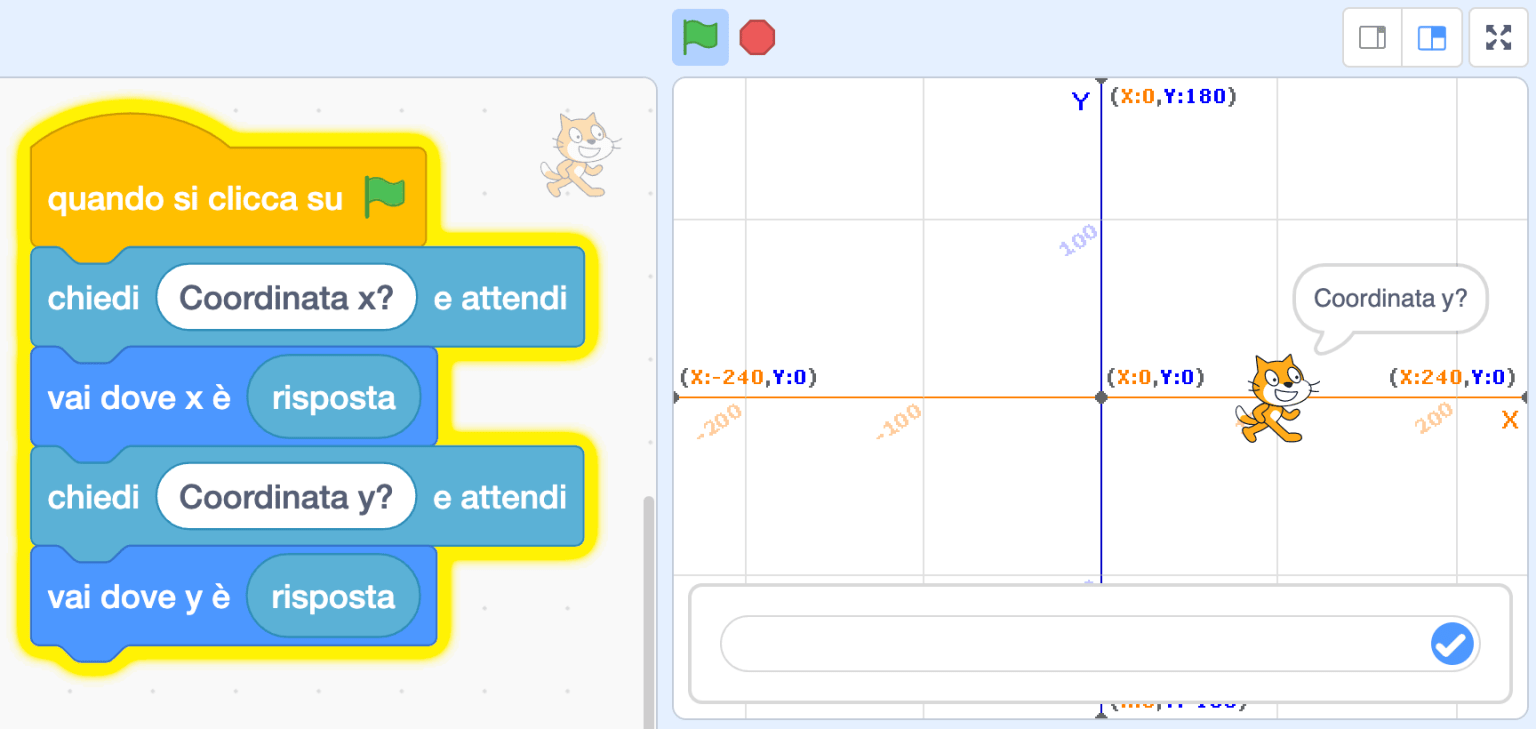Click the 'vai dove y è' block label
Screen dimensions: 1536x729
(139, 597)
